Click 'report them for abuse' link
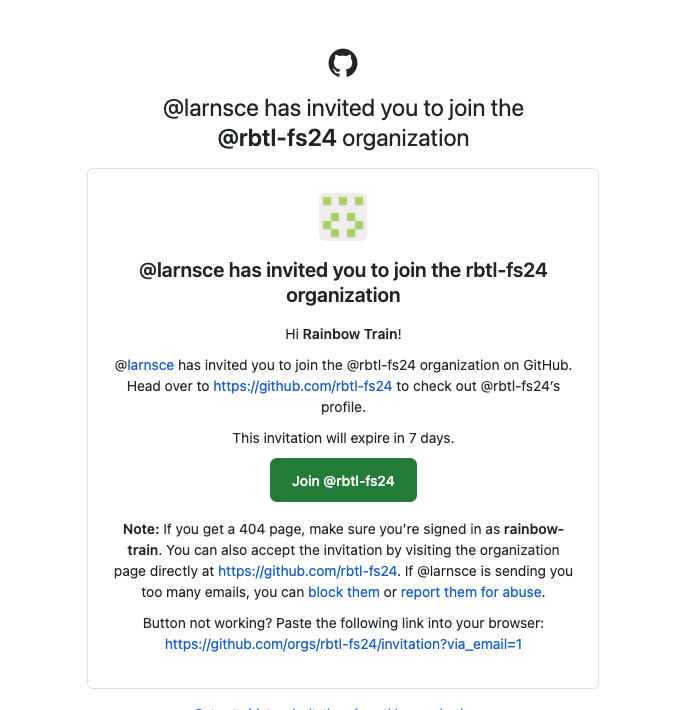This screenshot has width=691, height=710. 471,592
